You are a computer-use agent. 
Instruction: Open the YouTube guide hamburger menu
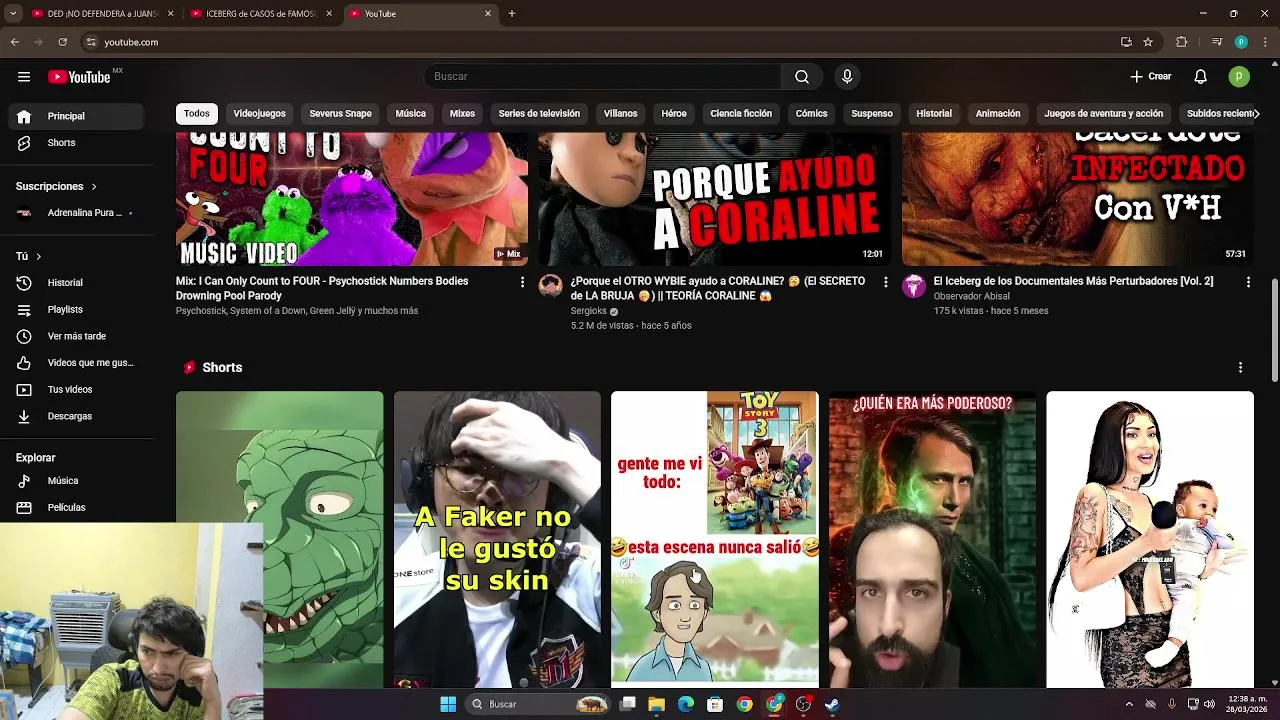[24, 77]
